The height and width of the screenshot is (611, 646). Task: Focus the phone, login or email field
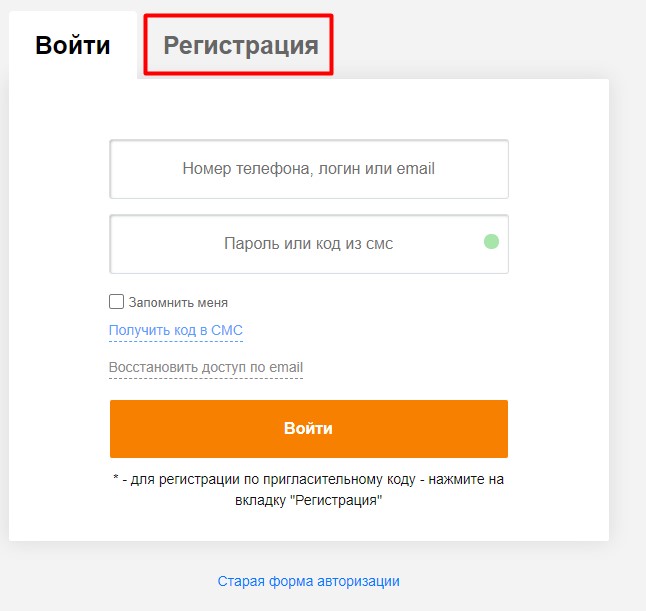click(308, 169)
